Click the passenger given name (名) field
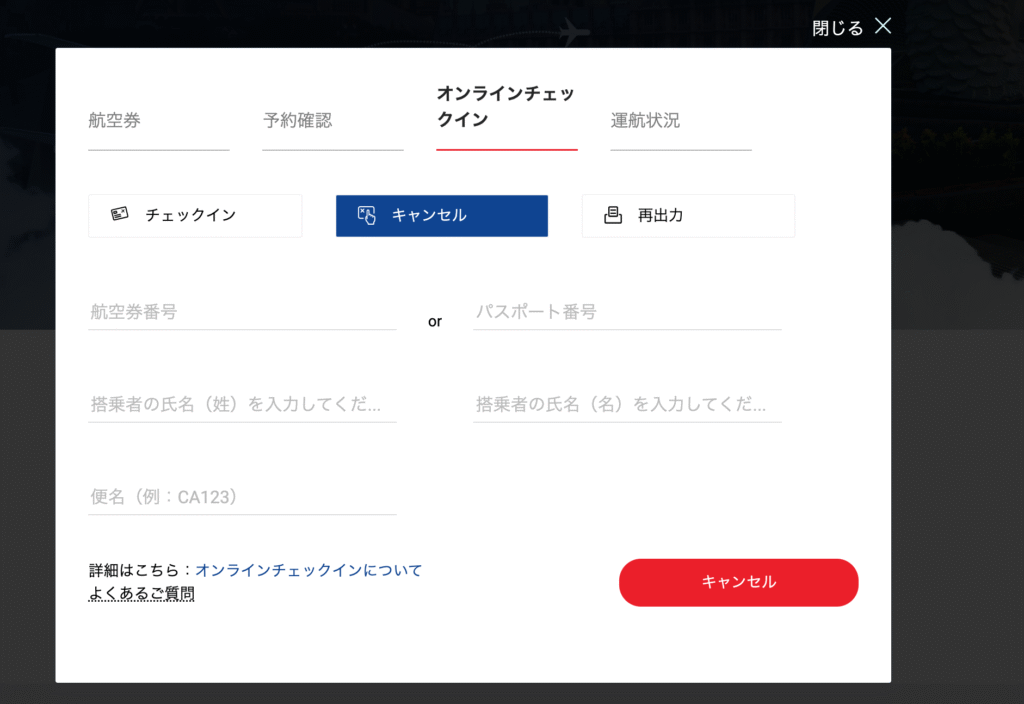 (627, 405)
